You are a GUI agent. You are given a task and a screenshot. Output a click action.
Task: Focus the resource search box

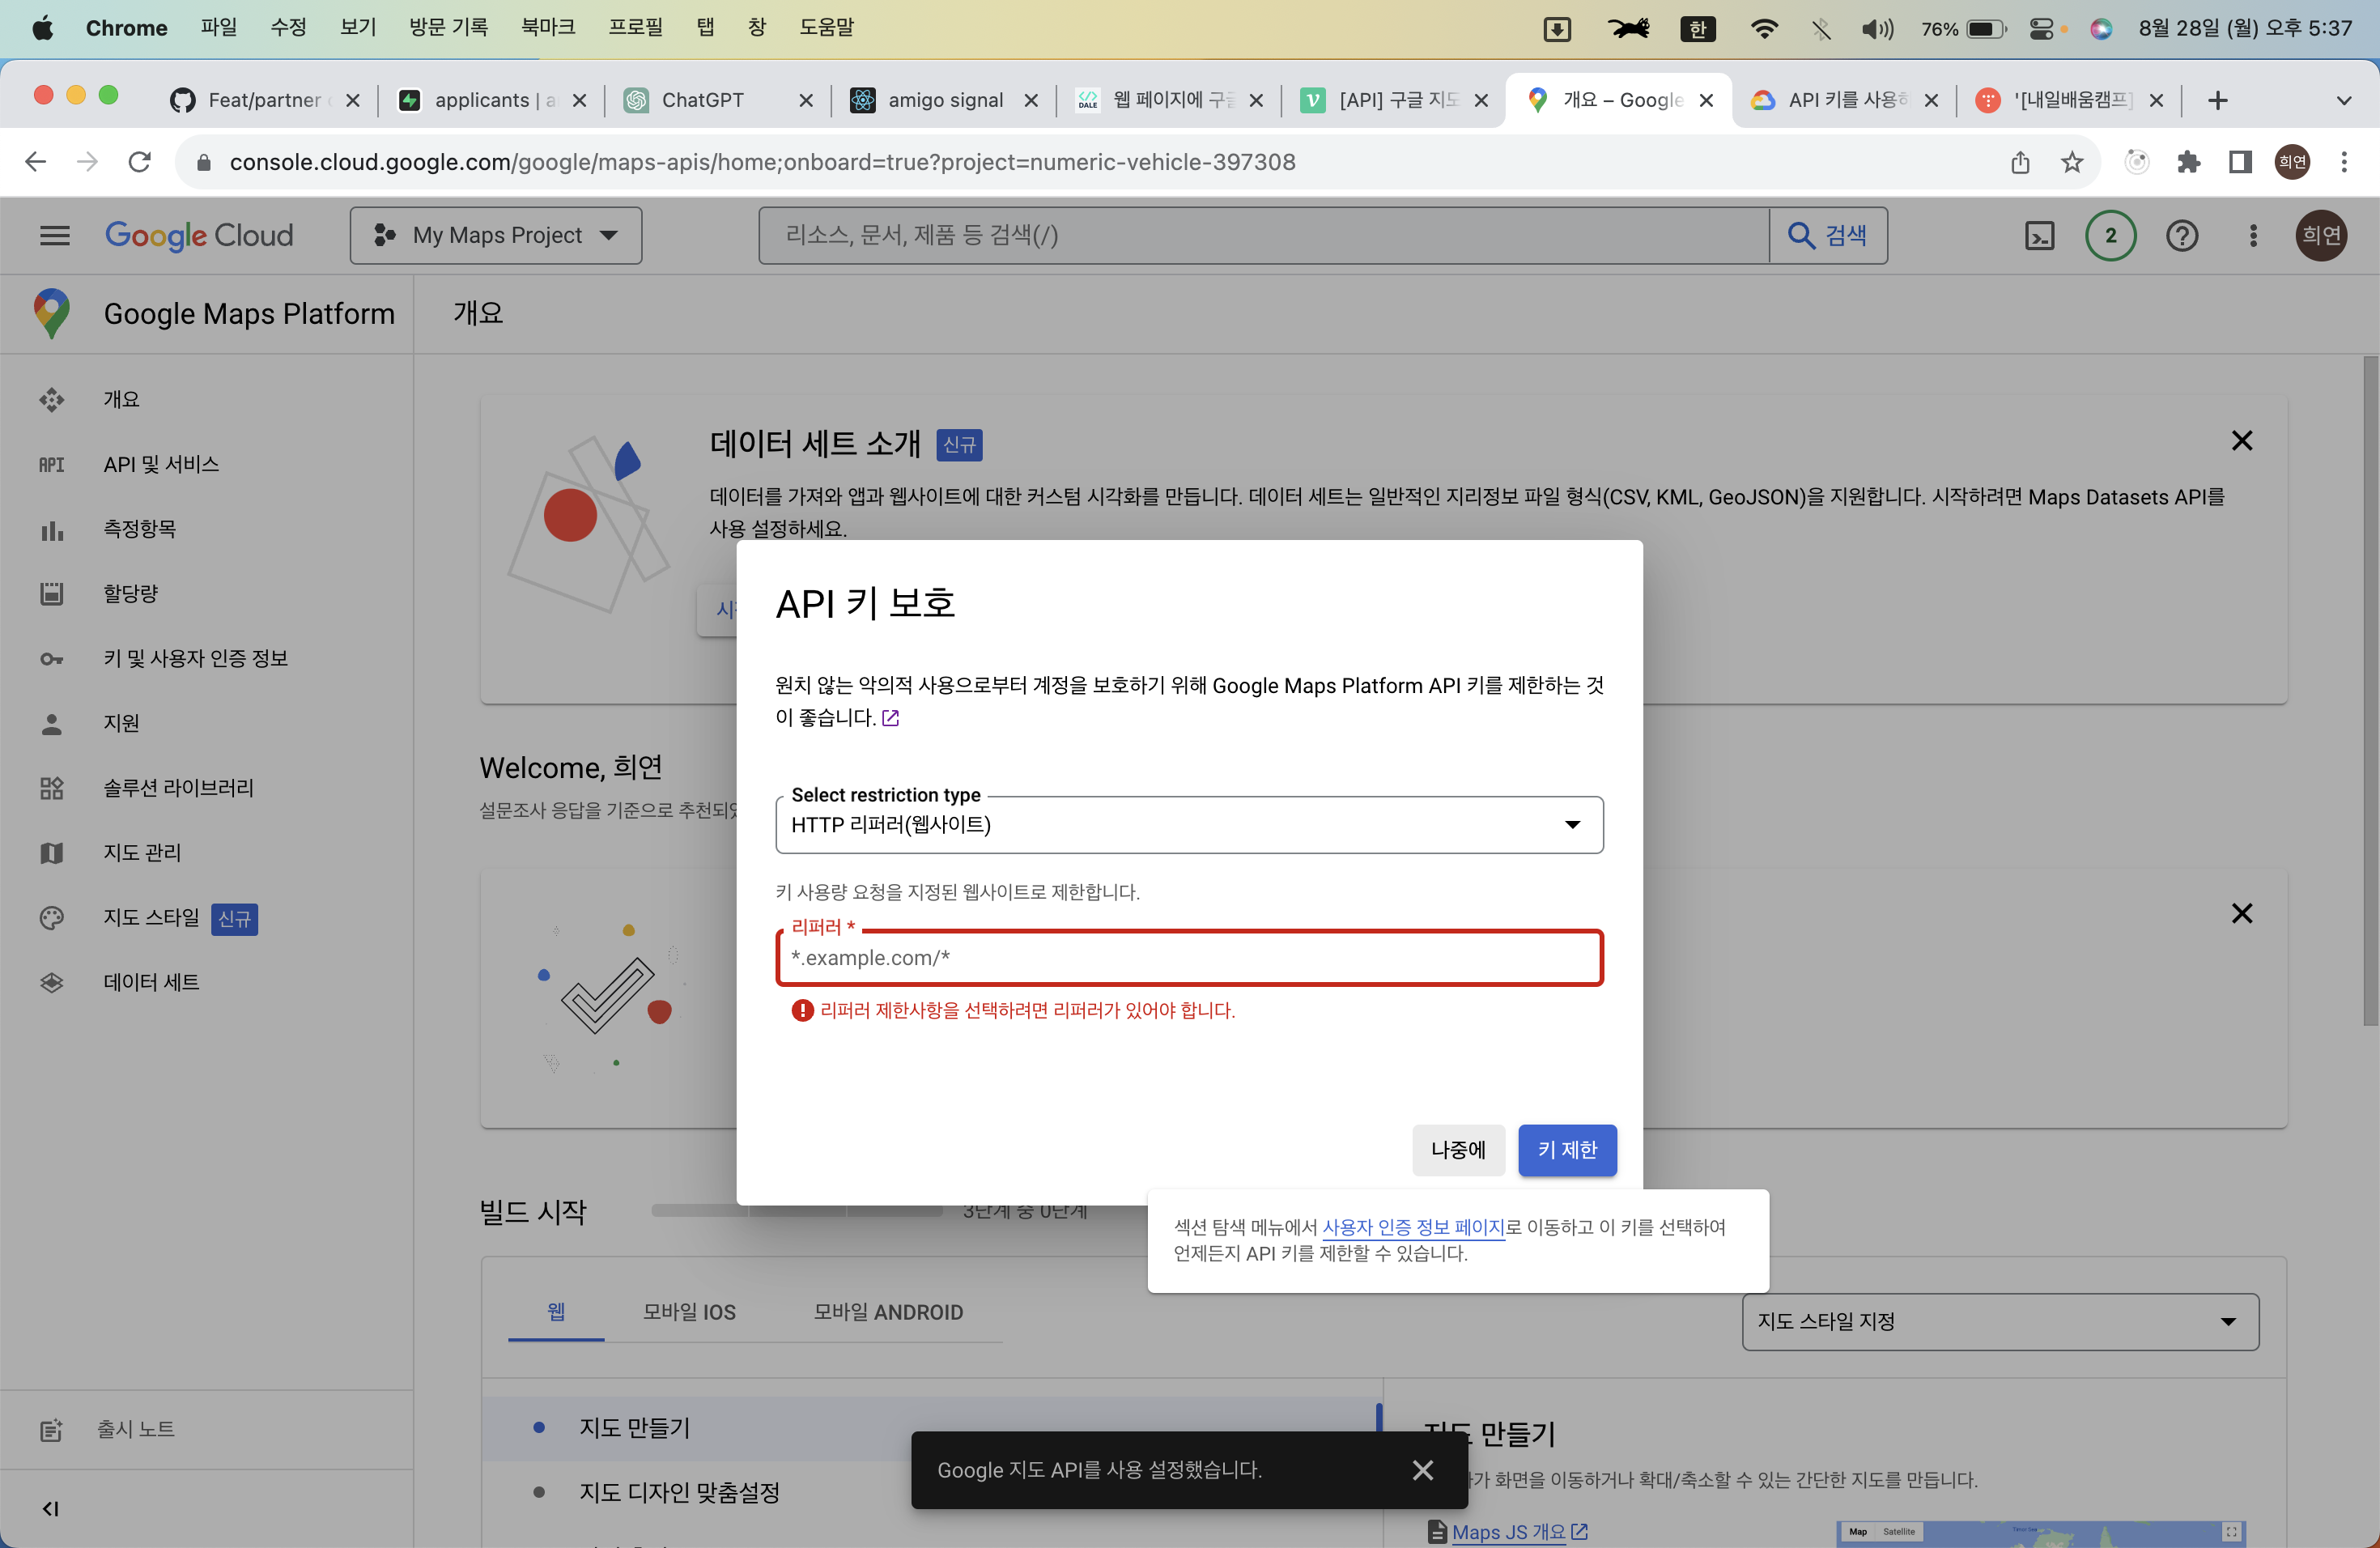[x=1264, y=236]
